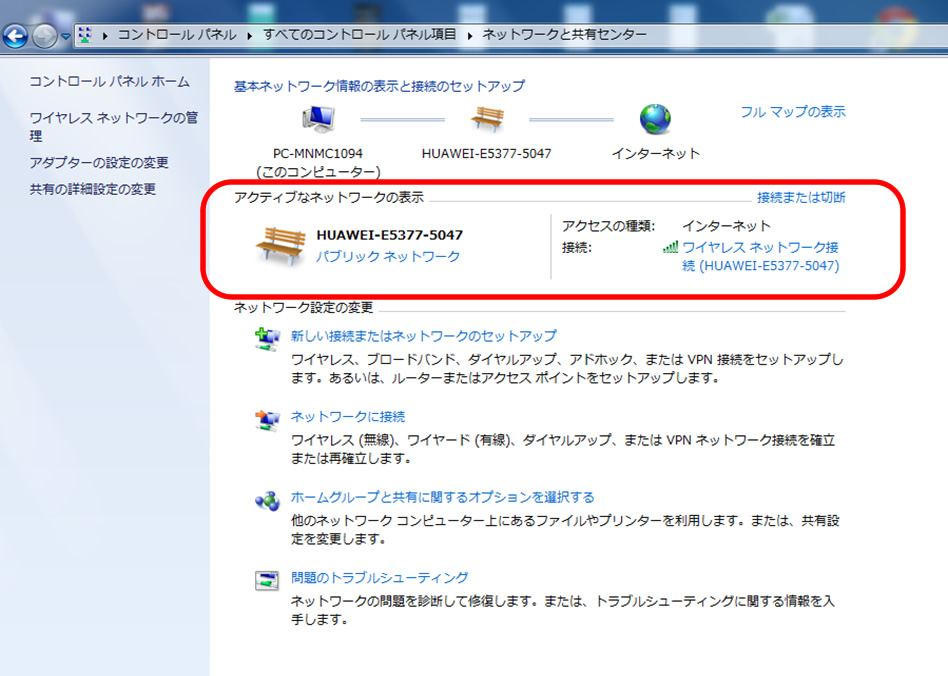Screen dimensions: 948x676
Task: Expand the arrow after コントロール パネル breadcrumb
Action: 249,36
